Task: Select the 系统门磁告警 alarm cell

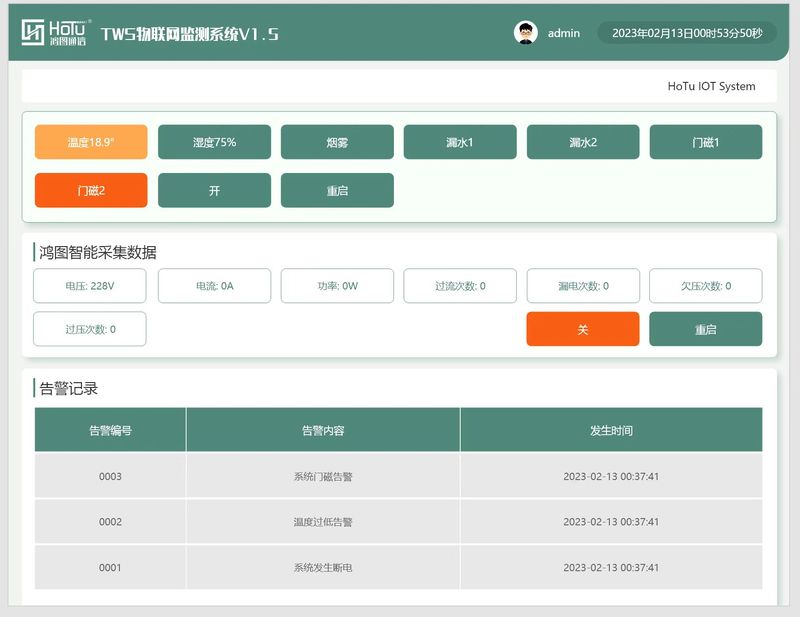Action: point(323,476)
